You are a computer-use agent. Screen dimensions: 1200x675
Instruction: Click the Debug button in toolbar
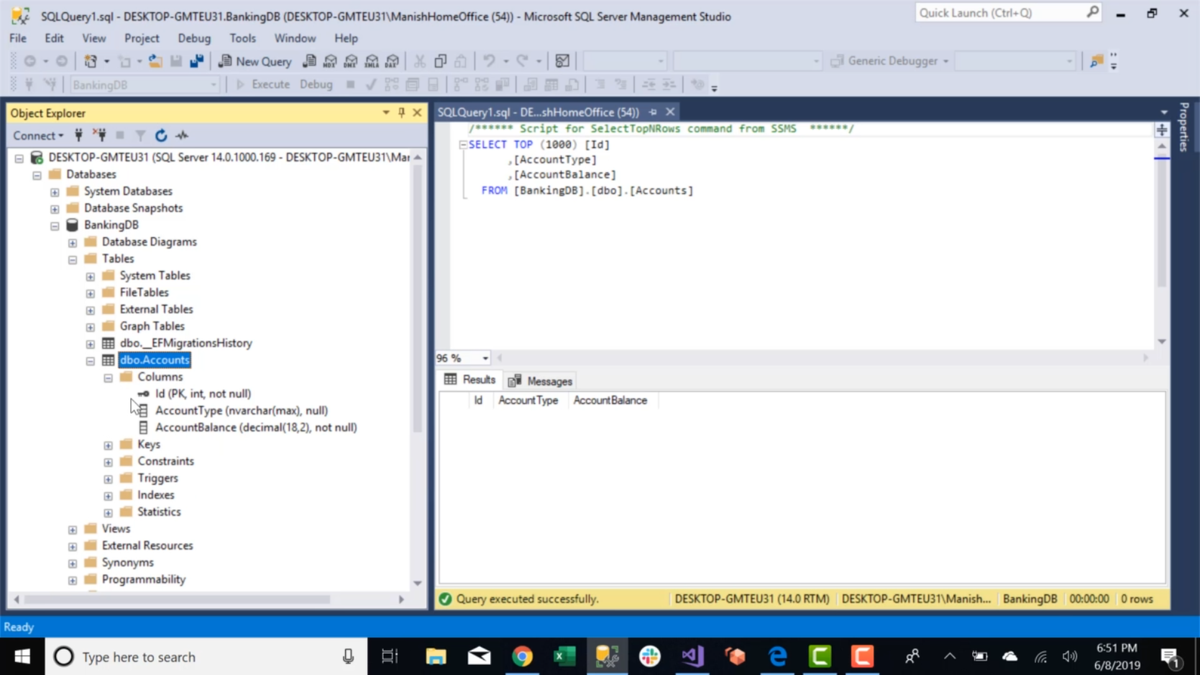click(316, 85)
